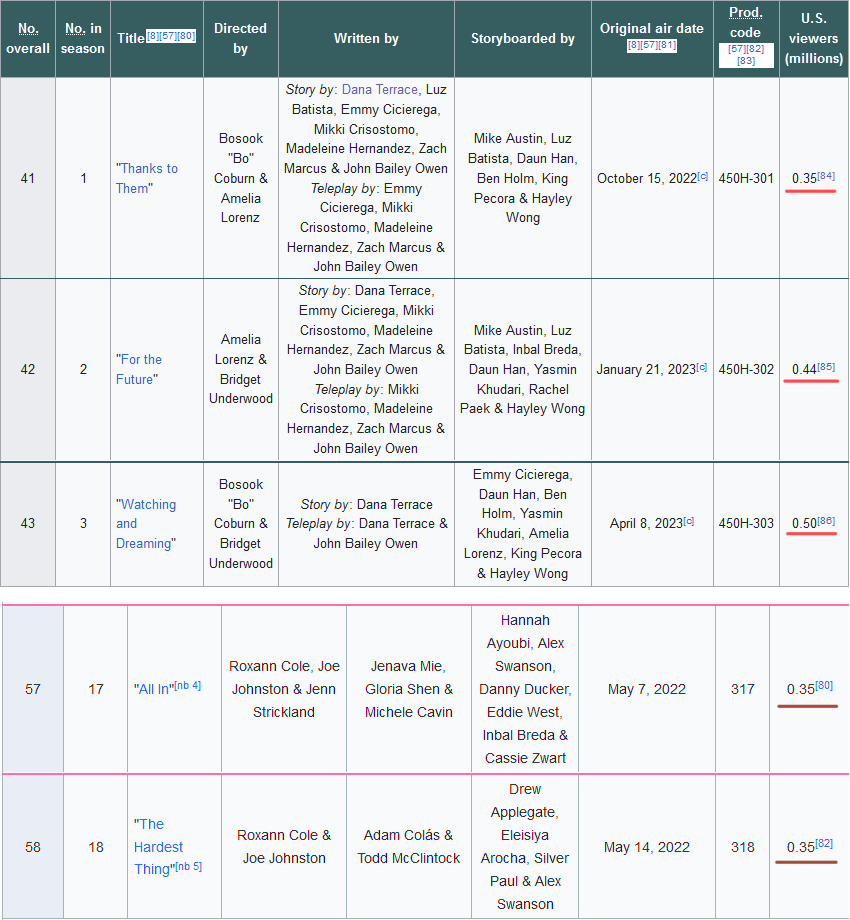The height and width of the screenshot is (920, 850).
Task: Click "Roxann Cole & Joe Johnston" director cell
Action: pos(284,847)
